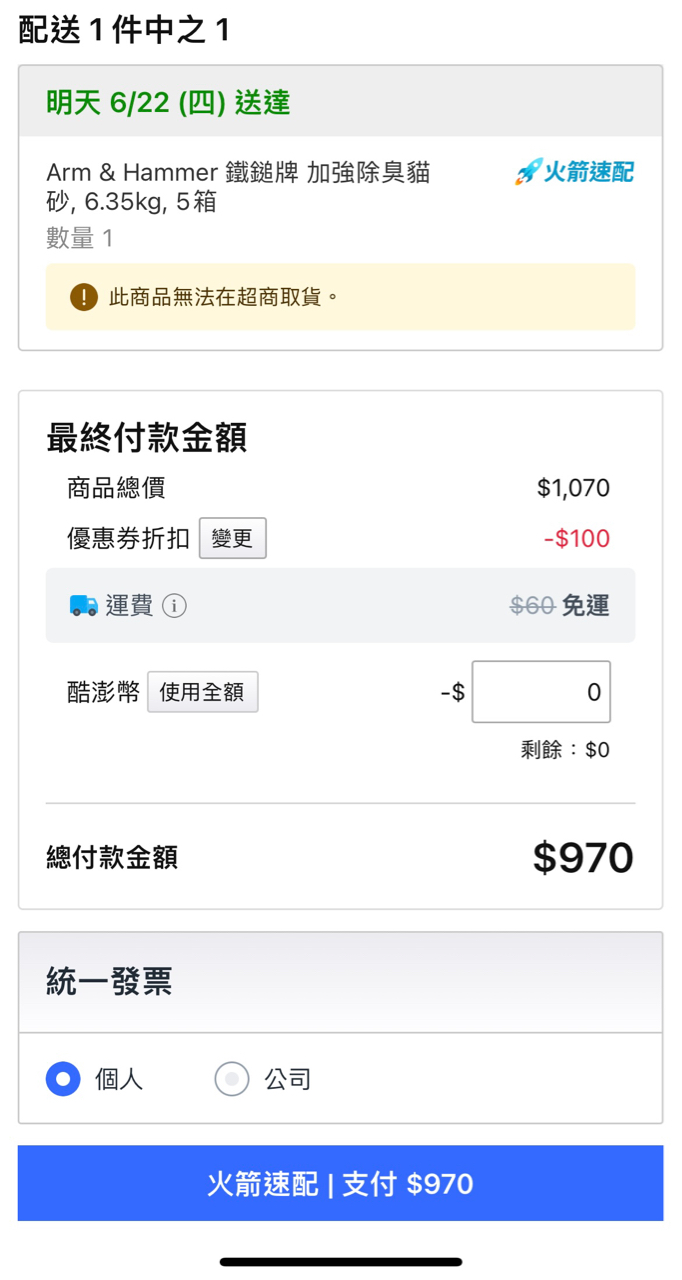
Task: Tap the 火箭速配 rocket logo
Action: 574,173
